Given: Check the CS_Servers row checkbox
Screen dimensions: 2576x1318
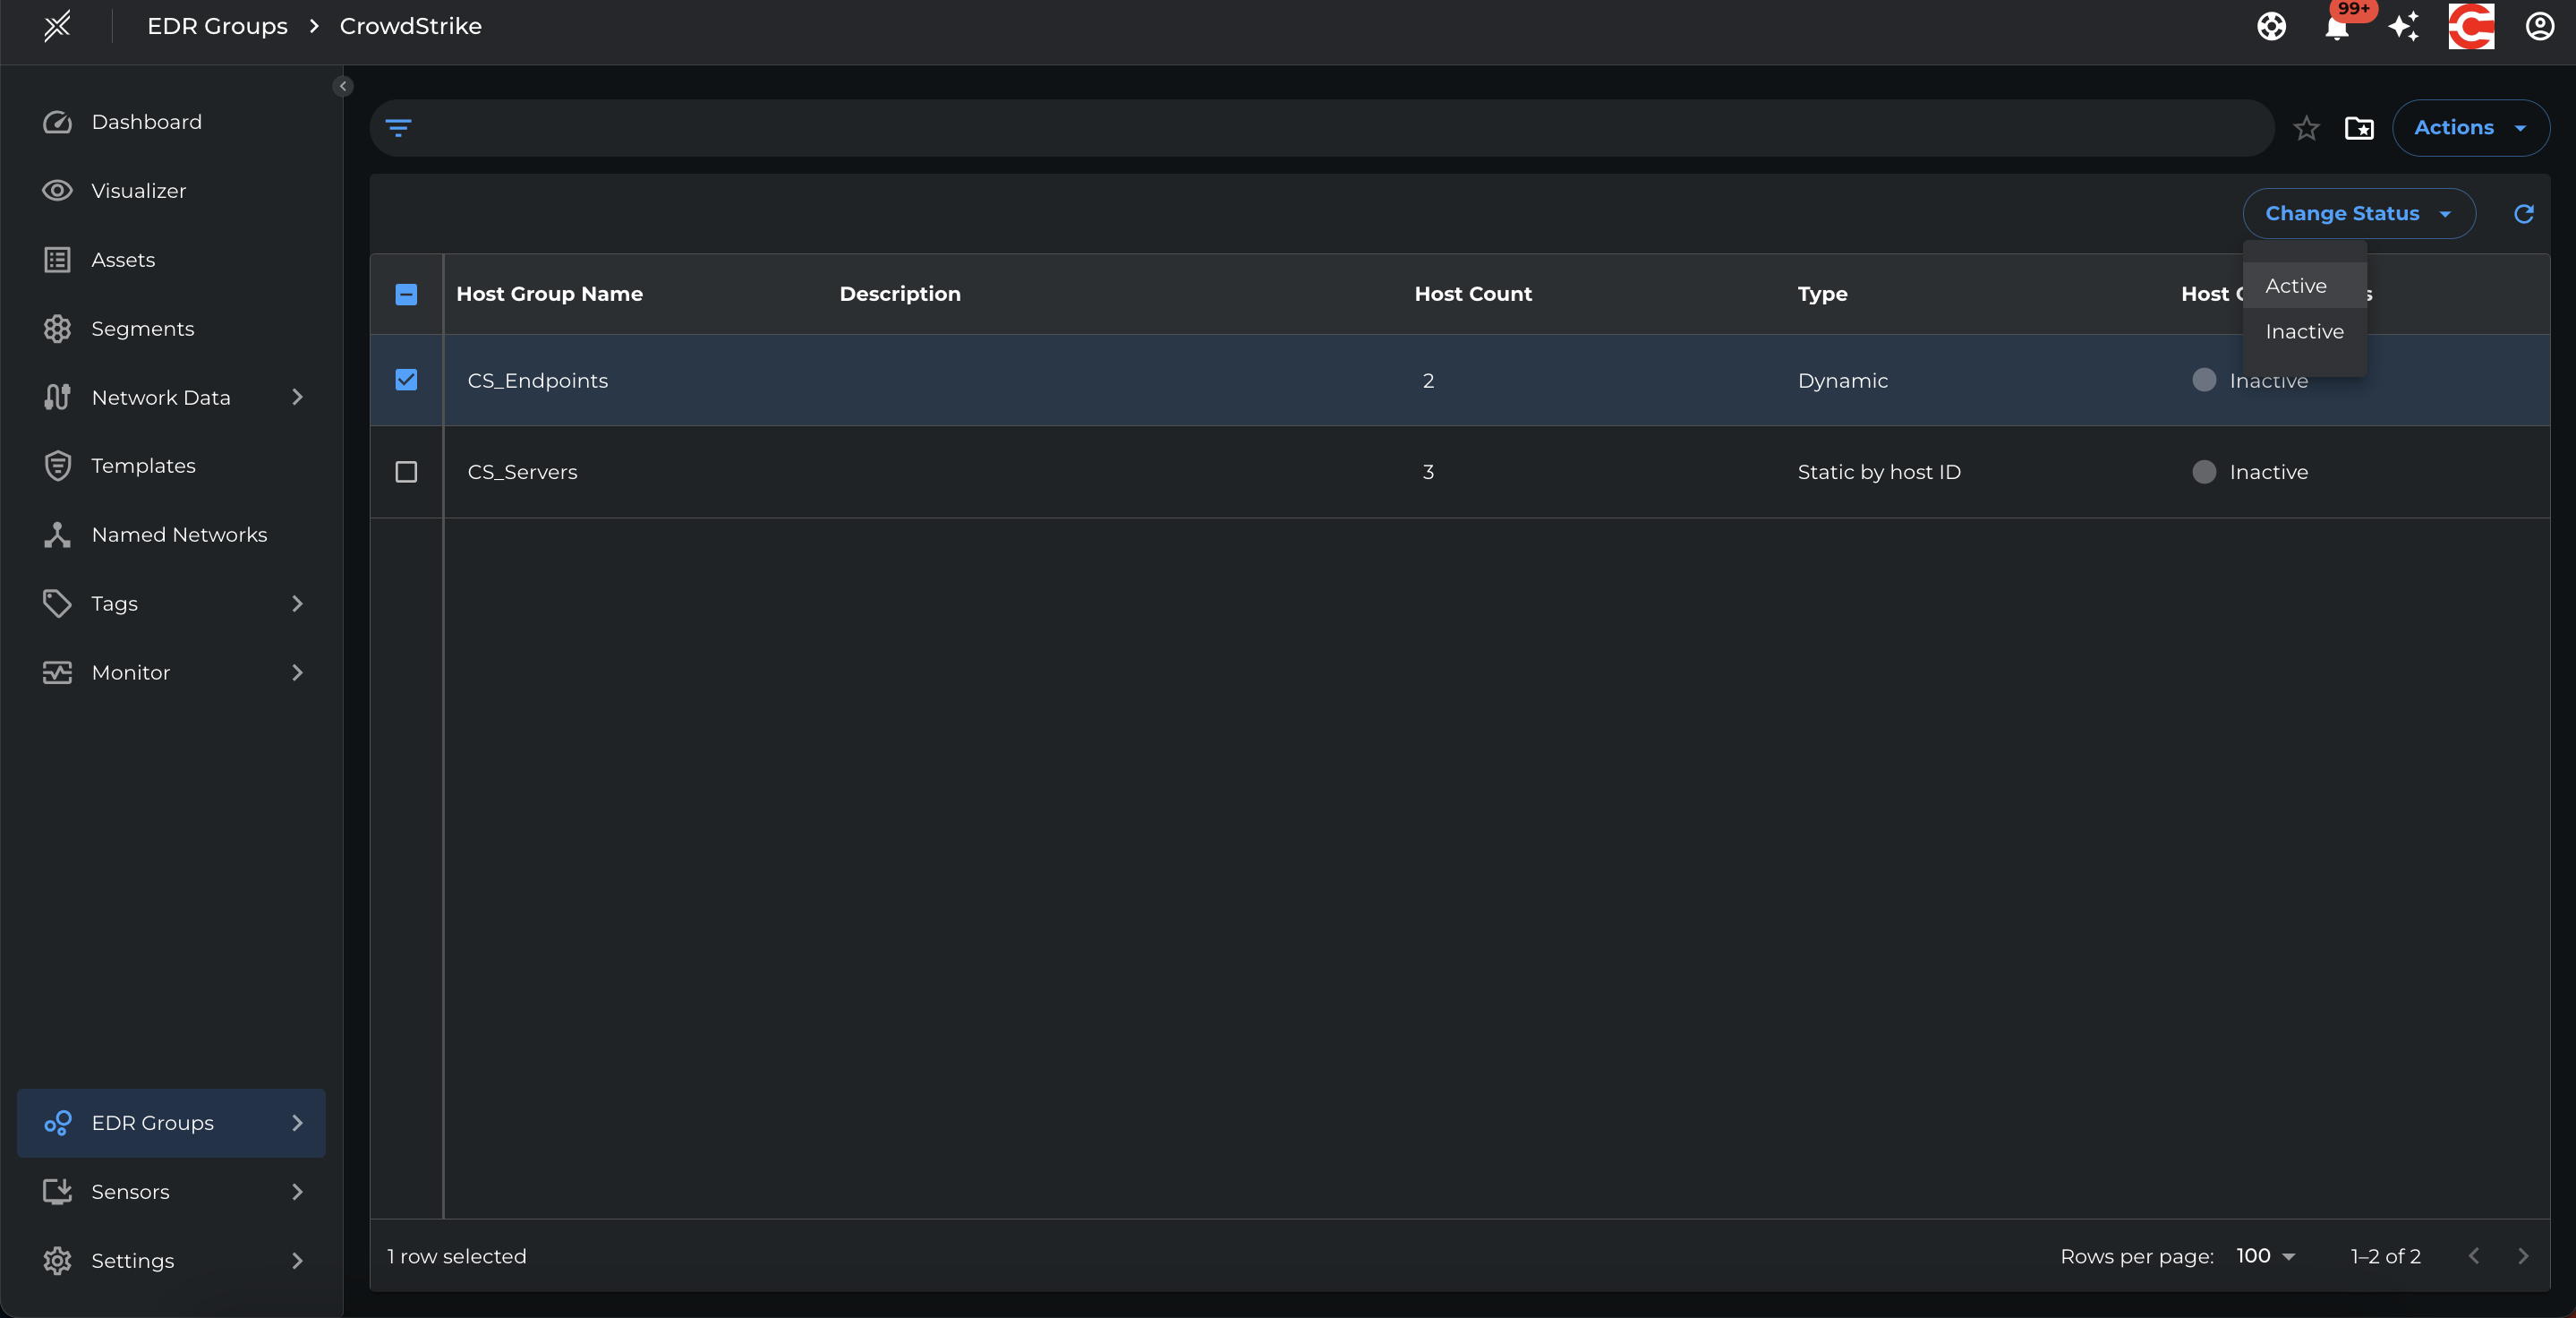Looking at the screenshot, I should pos(406,472).
